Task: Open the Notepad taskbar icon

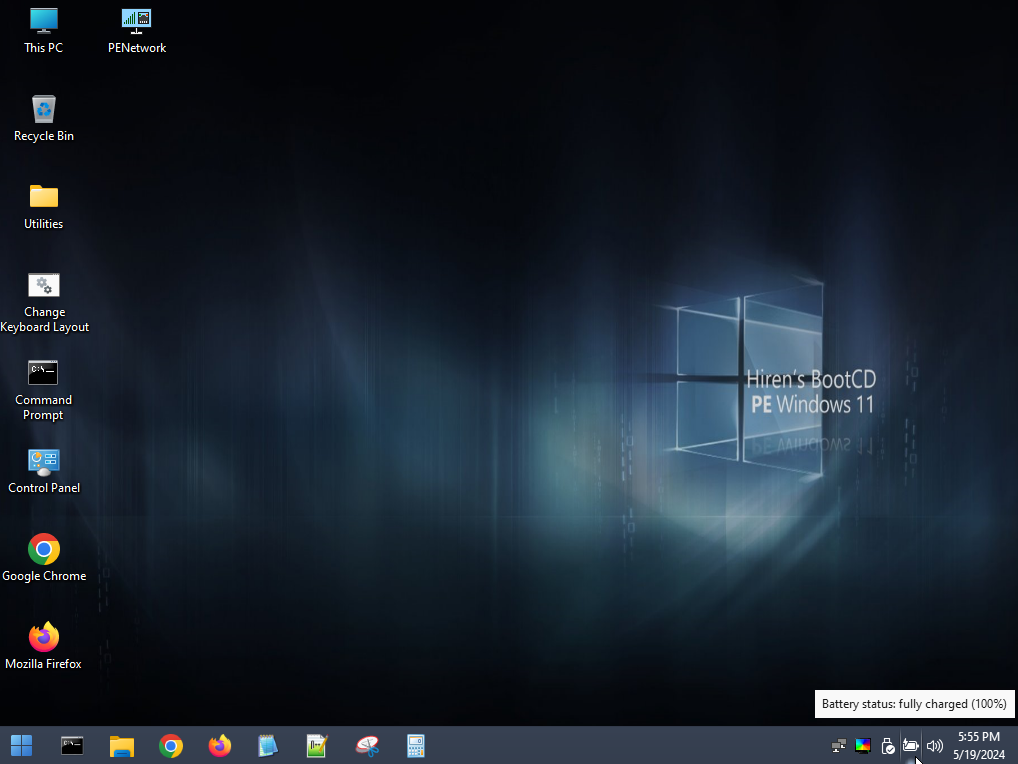Action: coord(267,746)
